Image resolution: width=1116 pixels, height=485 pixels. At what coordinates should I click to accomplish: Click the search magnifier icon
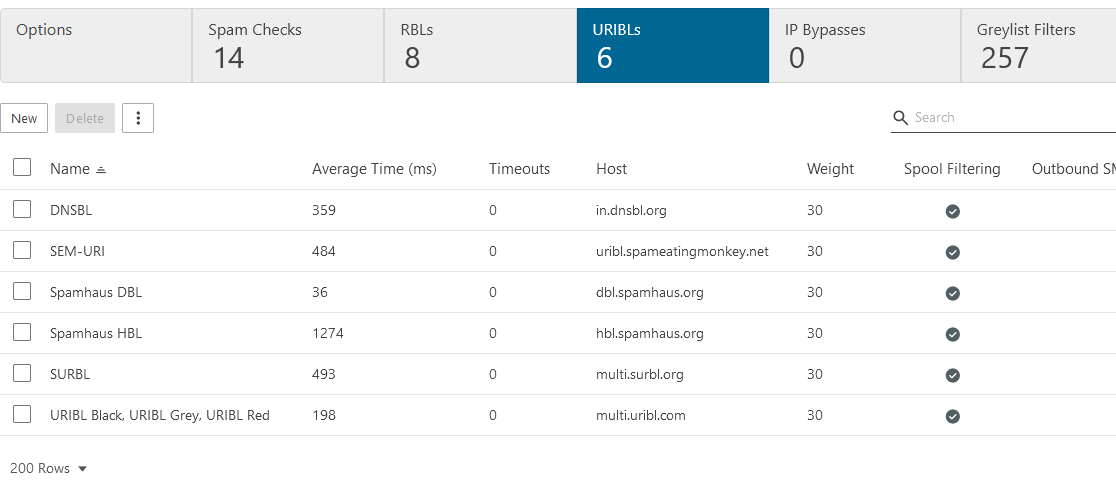(x=900, y=118)
